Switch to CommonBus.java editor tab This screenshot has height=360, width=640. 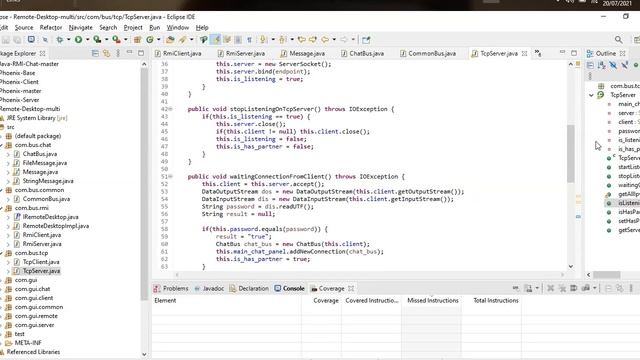pyautogui.click(x=428, y=53)
